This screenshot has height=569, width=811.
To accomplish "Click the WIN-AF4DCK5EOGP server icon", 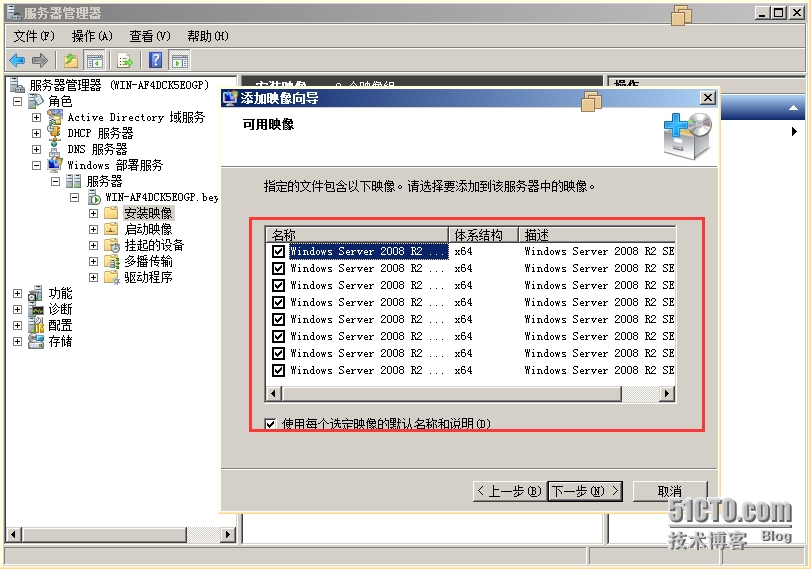I will [94, 197].
